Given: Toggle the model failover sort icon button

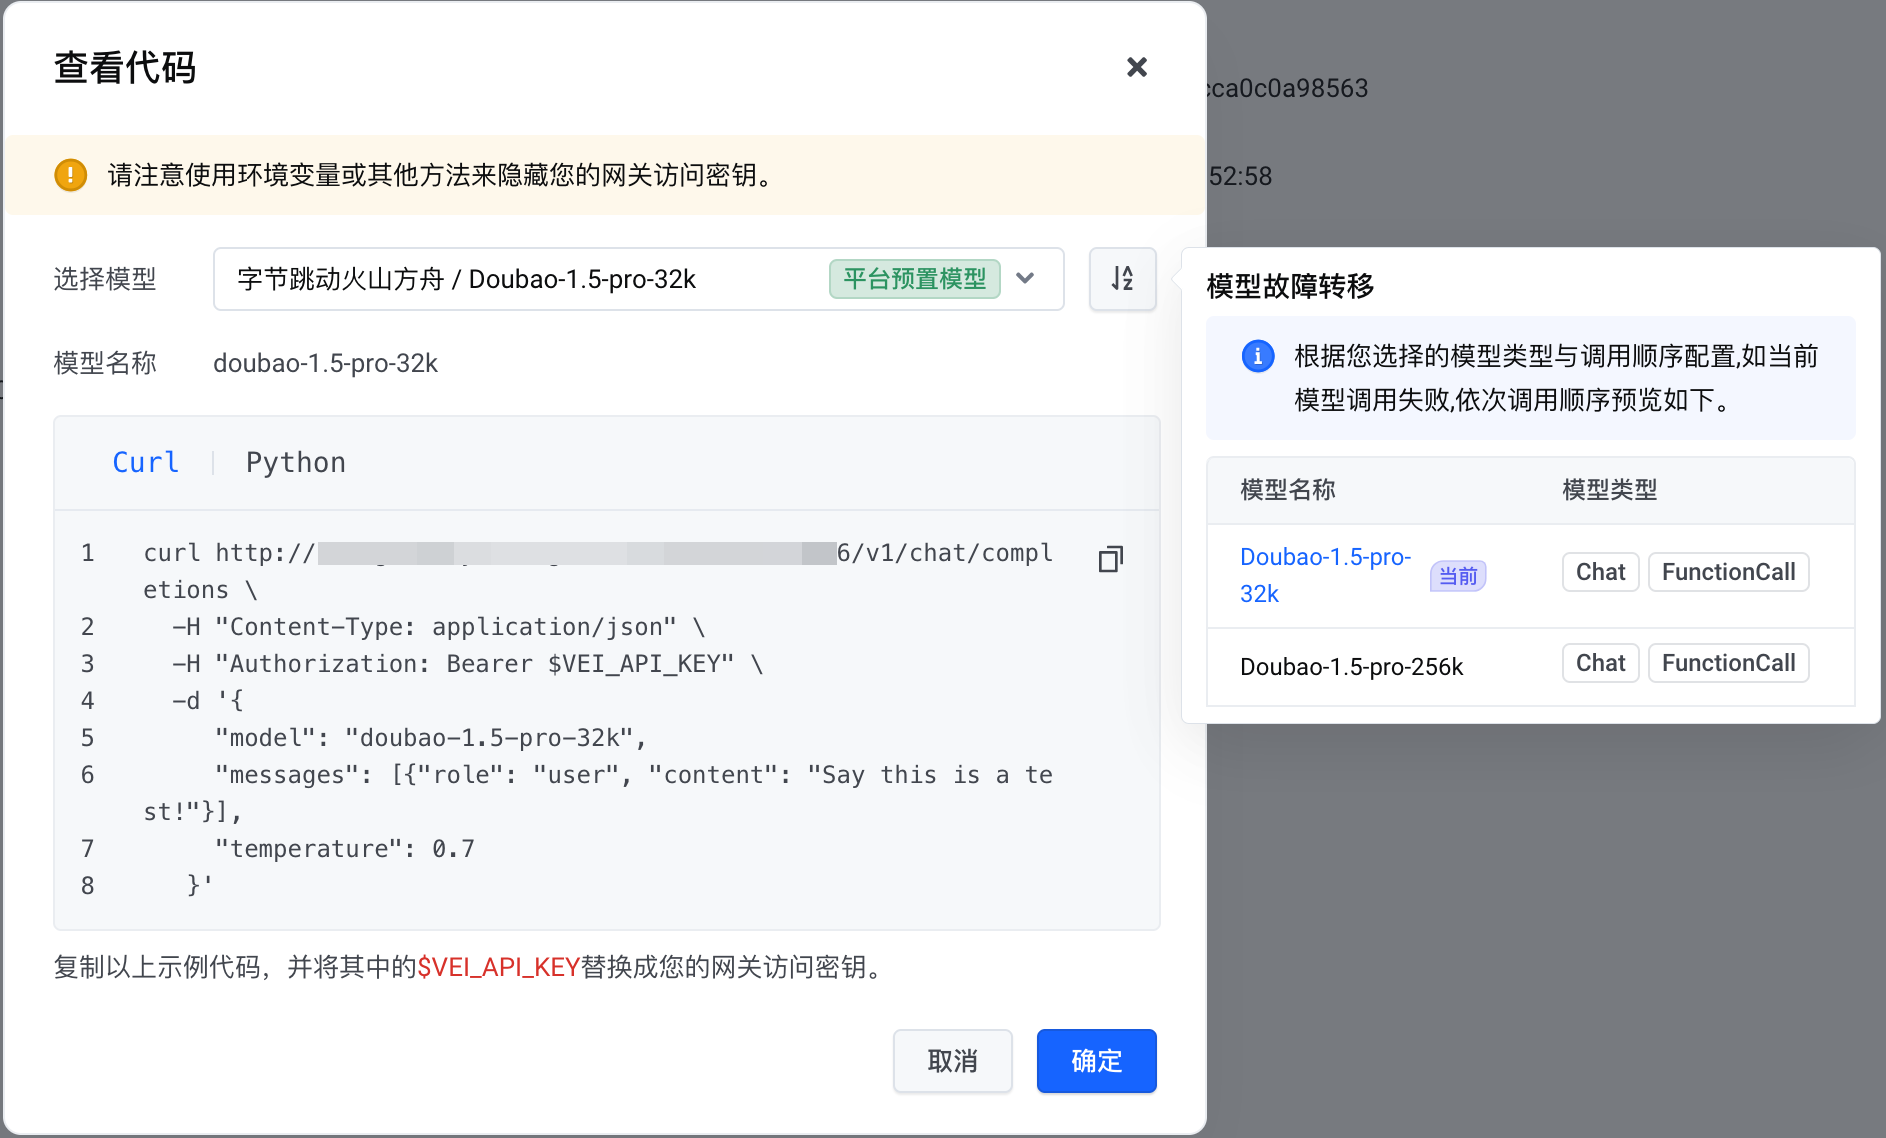Looking at the screenshot, I should click(x=1122, y=279).
